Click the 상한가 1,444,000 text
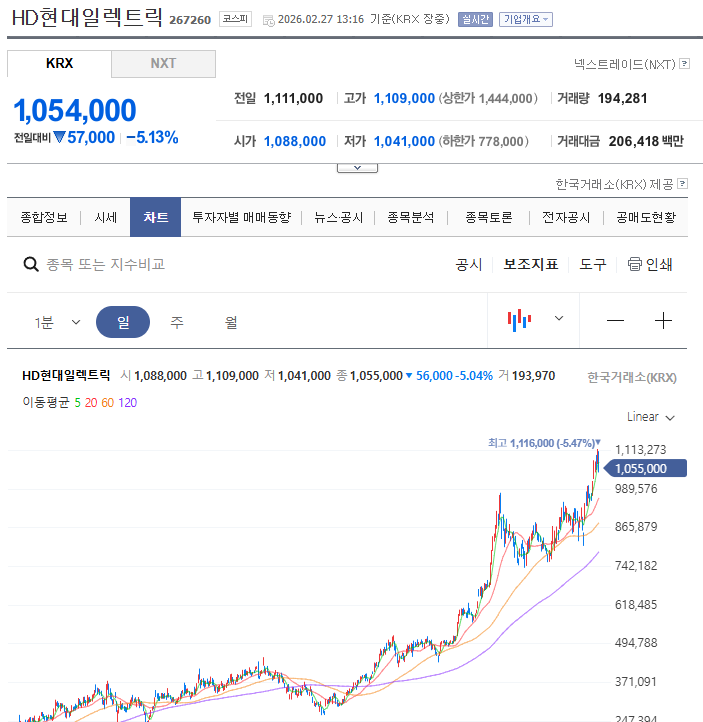This screenshot has height=722, width=703. (488, 98)
